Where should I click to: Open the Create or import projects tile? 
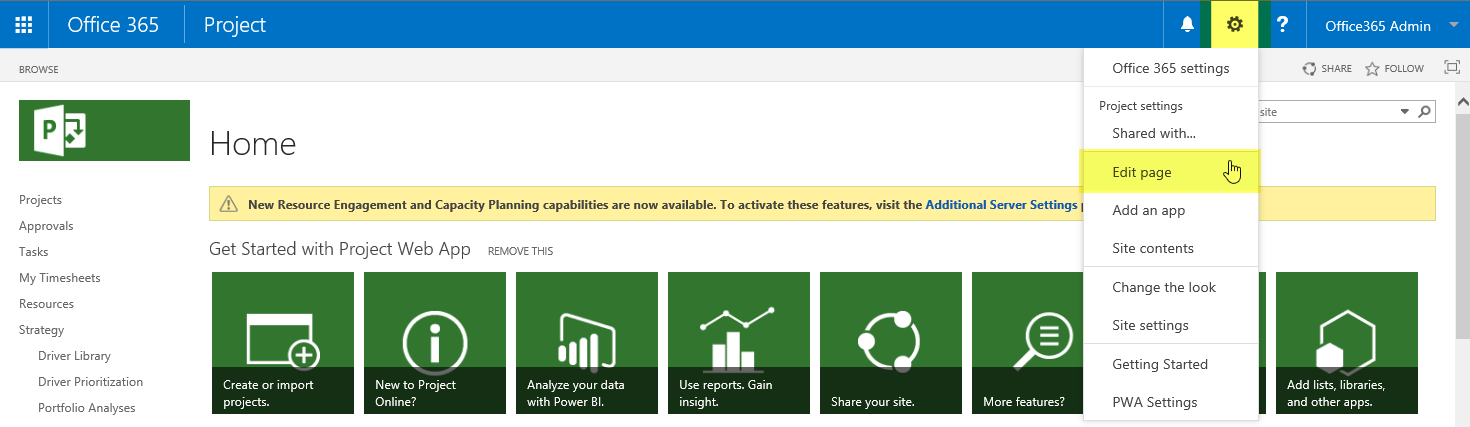click(x=283, y=343)
